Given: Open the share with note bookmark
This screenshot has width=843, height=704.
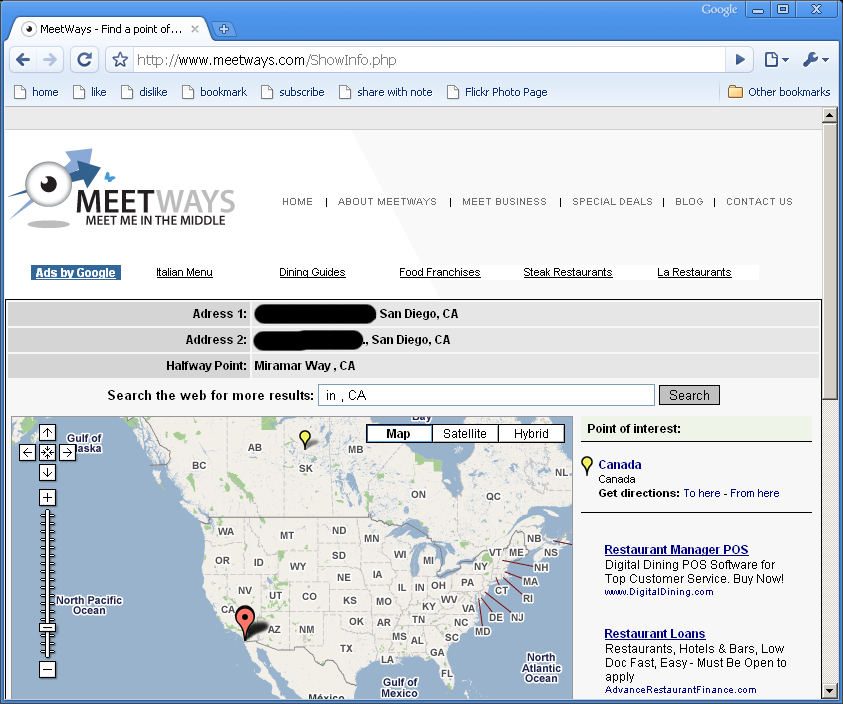Looking at the screenshot, I should click(386, 92).
